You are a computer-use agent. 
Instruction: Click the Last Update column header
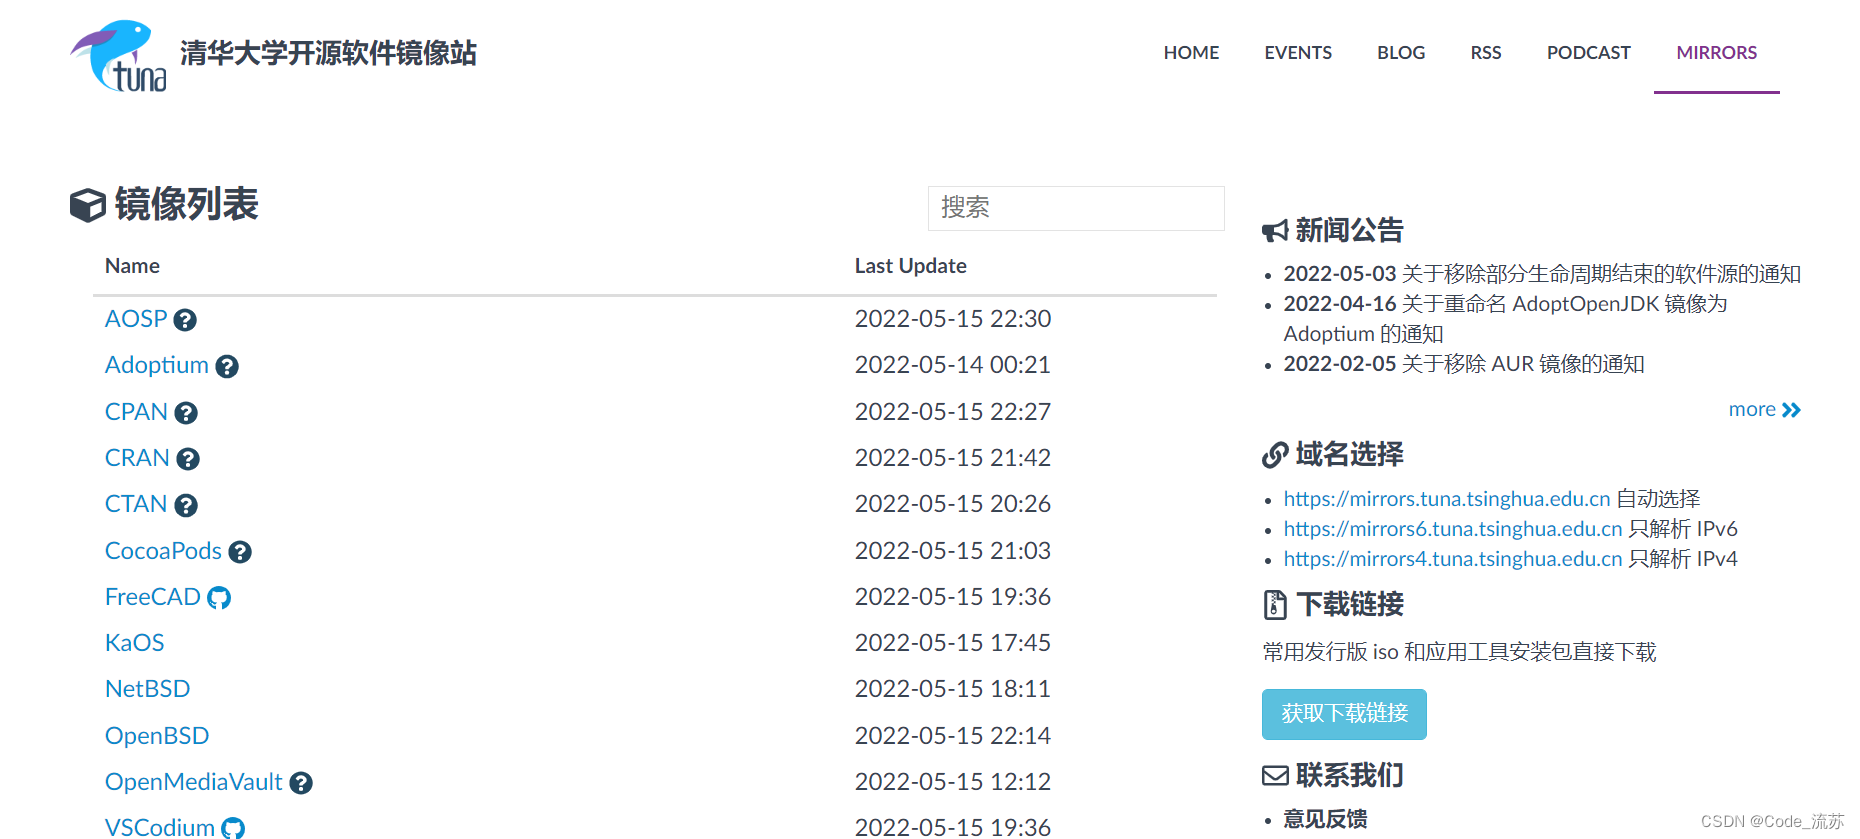(x=910, y=266)
